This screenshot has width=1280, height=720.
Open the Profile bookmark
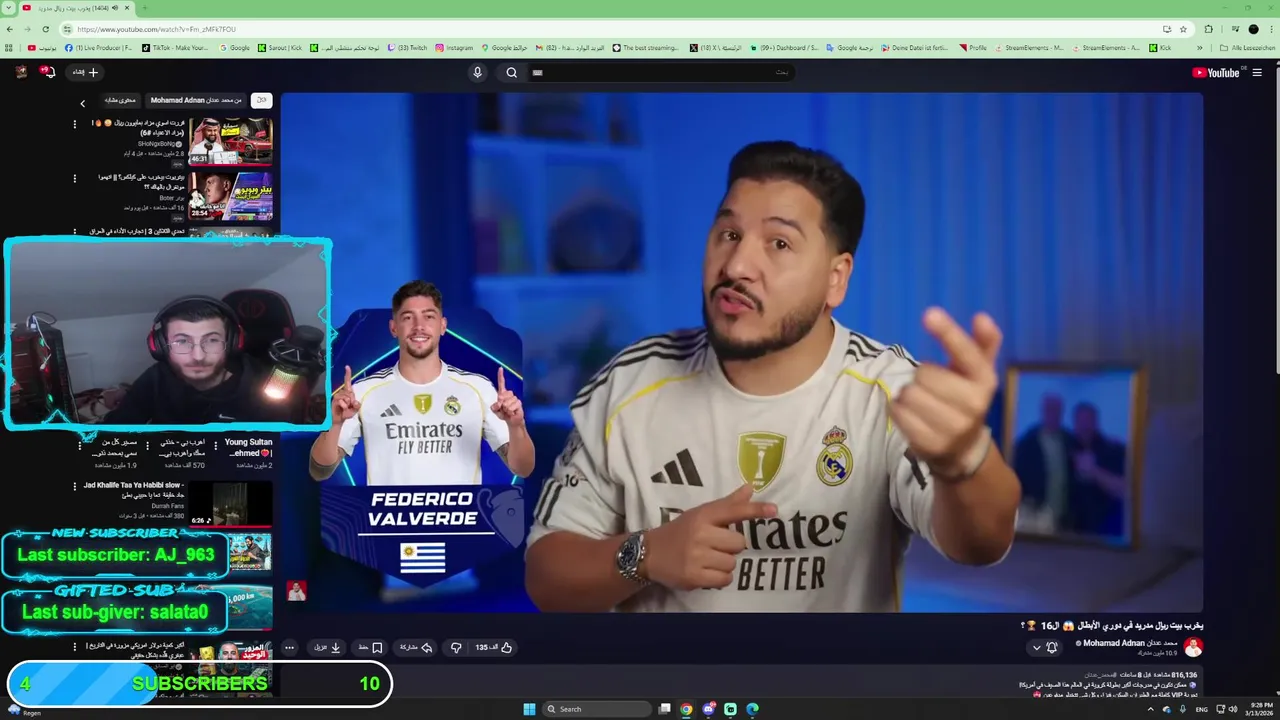coord(972,48)
